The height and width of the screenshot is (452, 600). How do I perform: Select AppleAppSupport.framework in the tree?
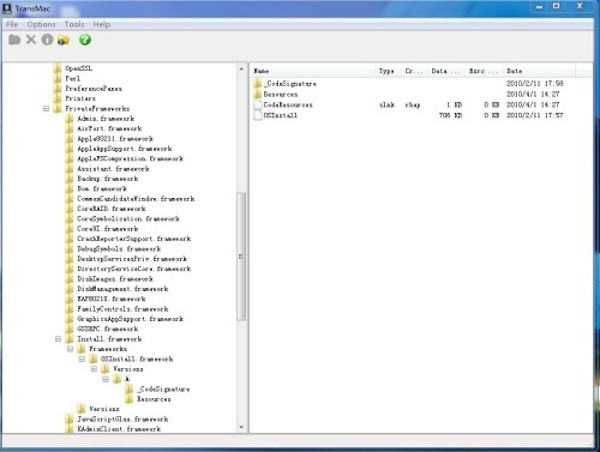[x=124, y=148]
